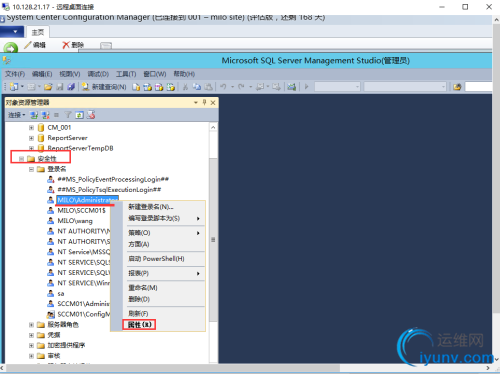This screenshot has height=374, width=500.
Task: Expand the CM_001 database node
Action: tap(31, 128)
